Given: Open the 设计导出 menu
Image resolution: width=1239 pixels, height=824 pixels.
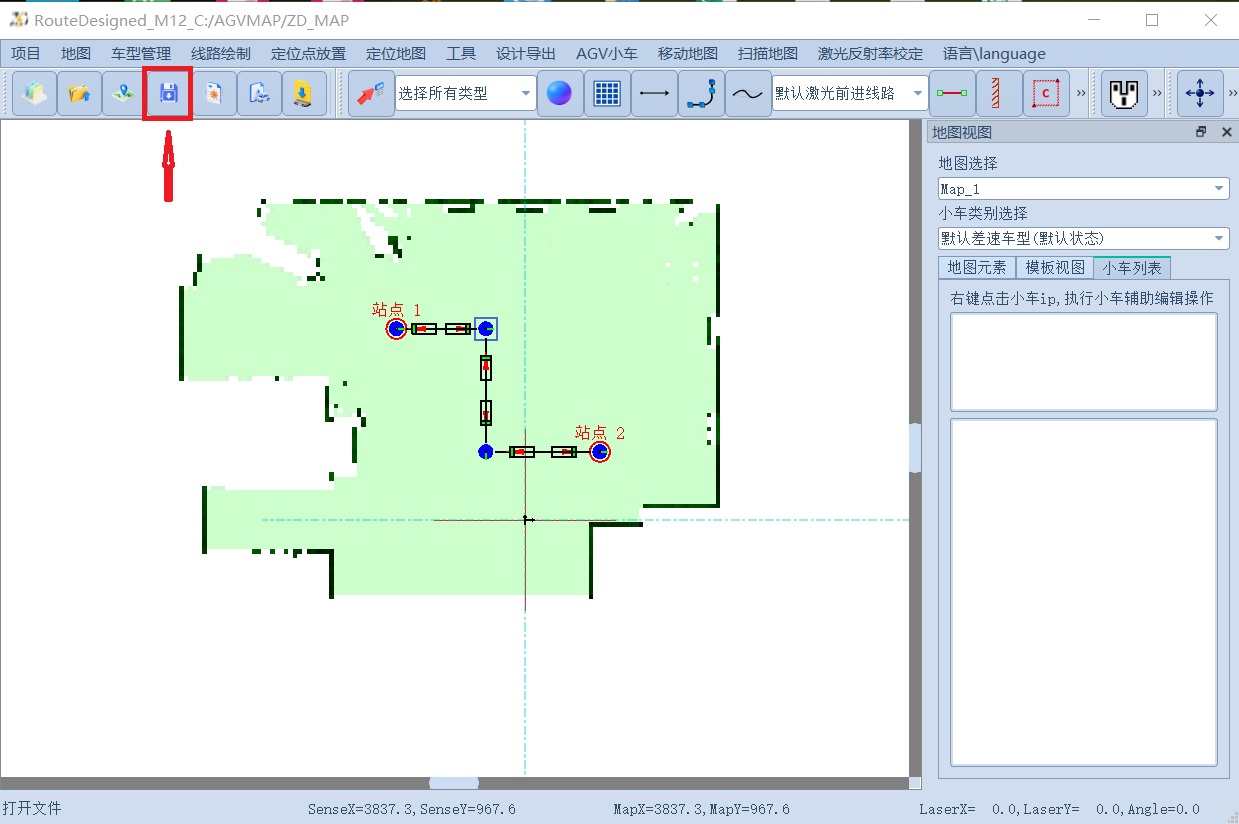Looking at the screenshot, I should click(x=526, y=54).
